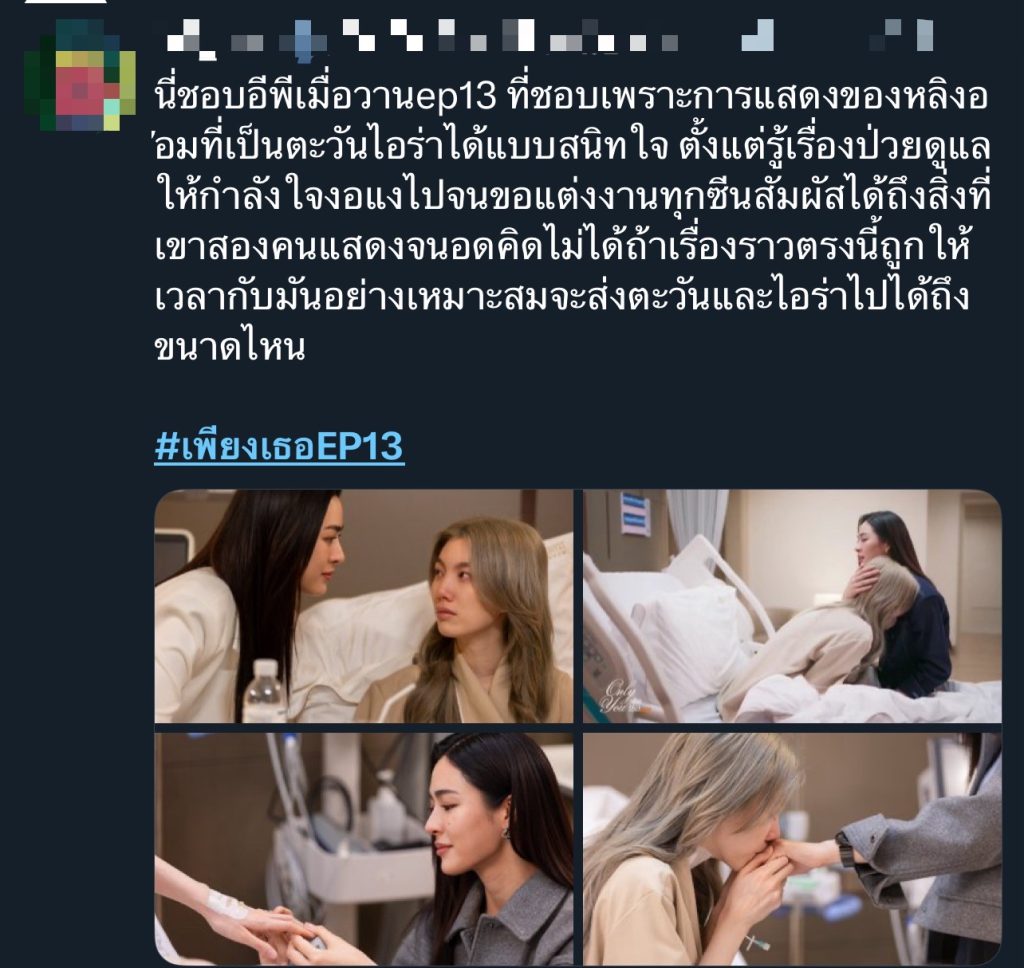The width and height of the screenshot is (1024, 968).
Task: Click the last text line ขนาดไหน
Action: pos(230,347)
